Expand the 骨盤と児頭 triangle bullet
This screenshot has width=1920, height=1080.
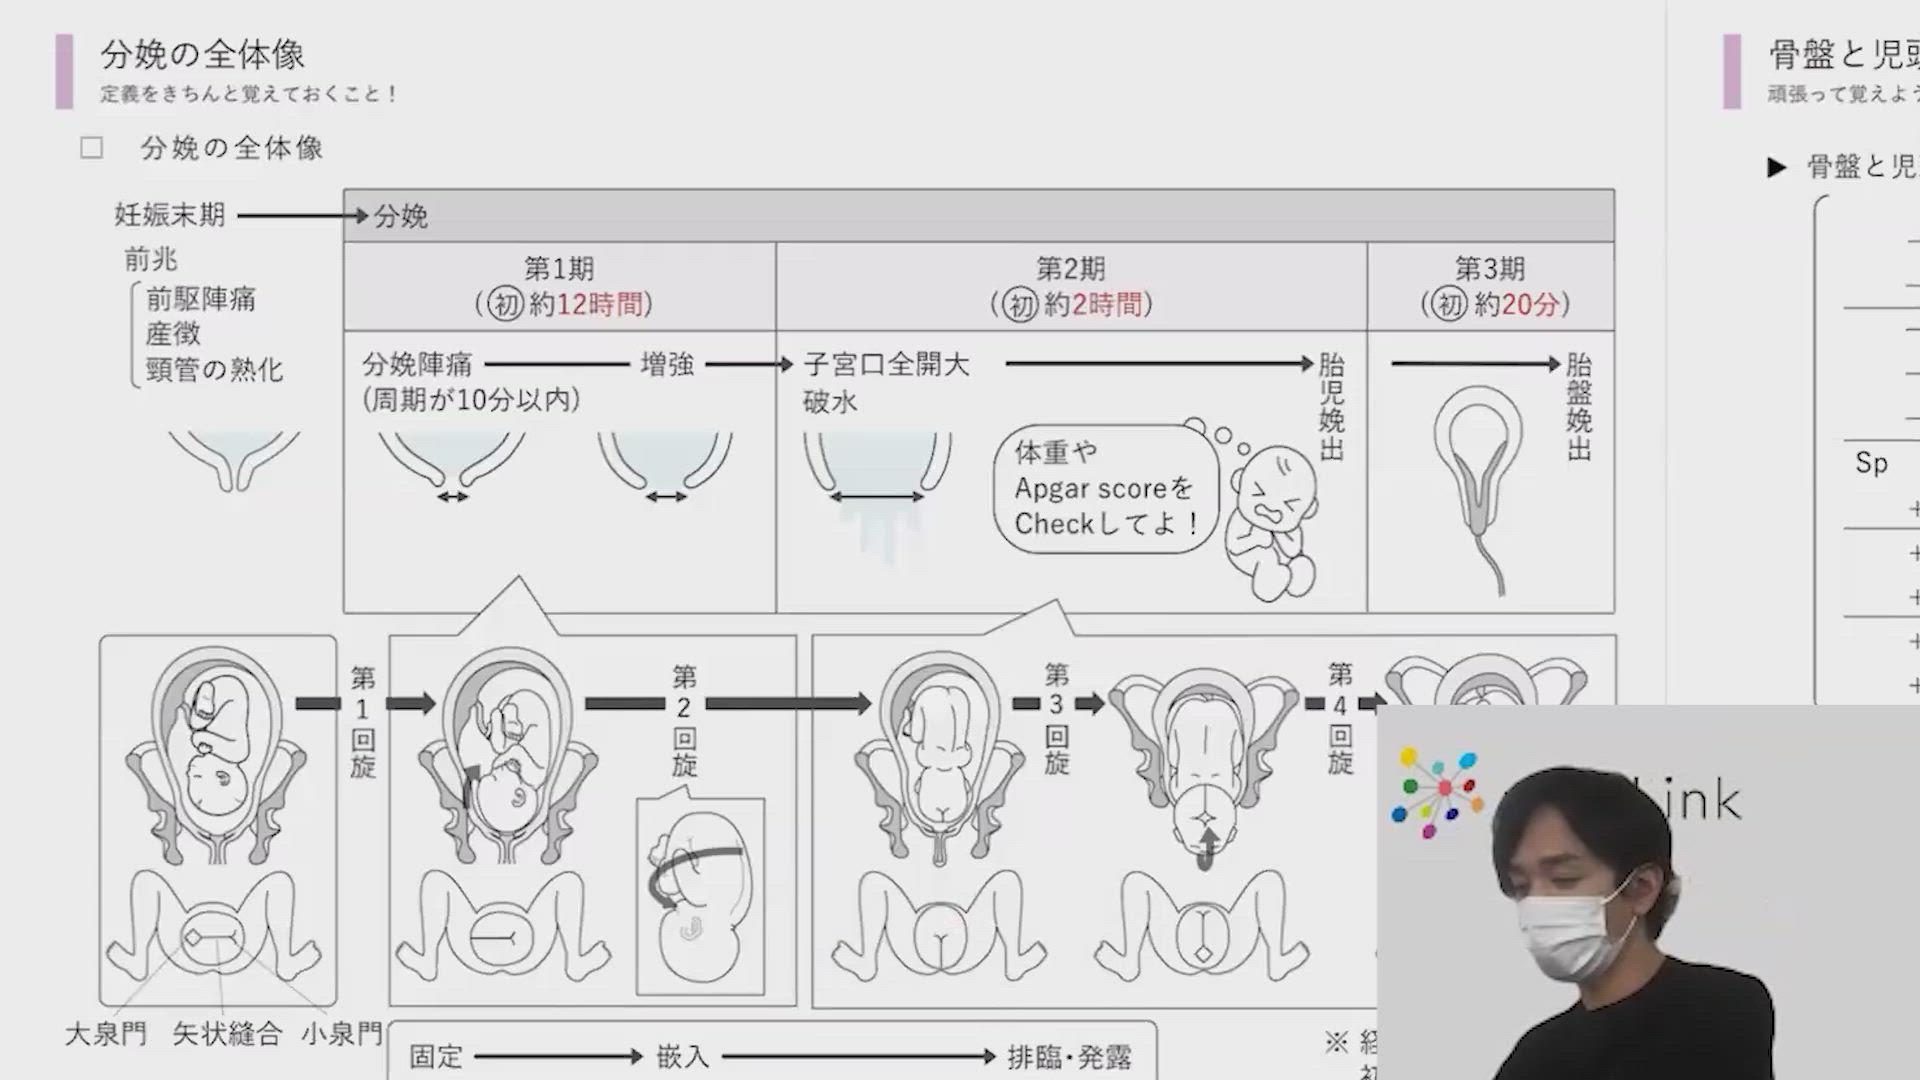[x=1776, y=167]
